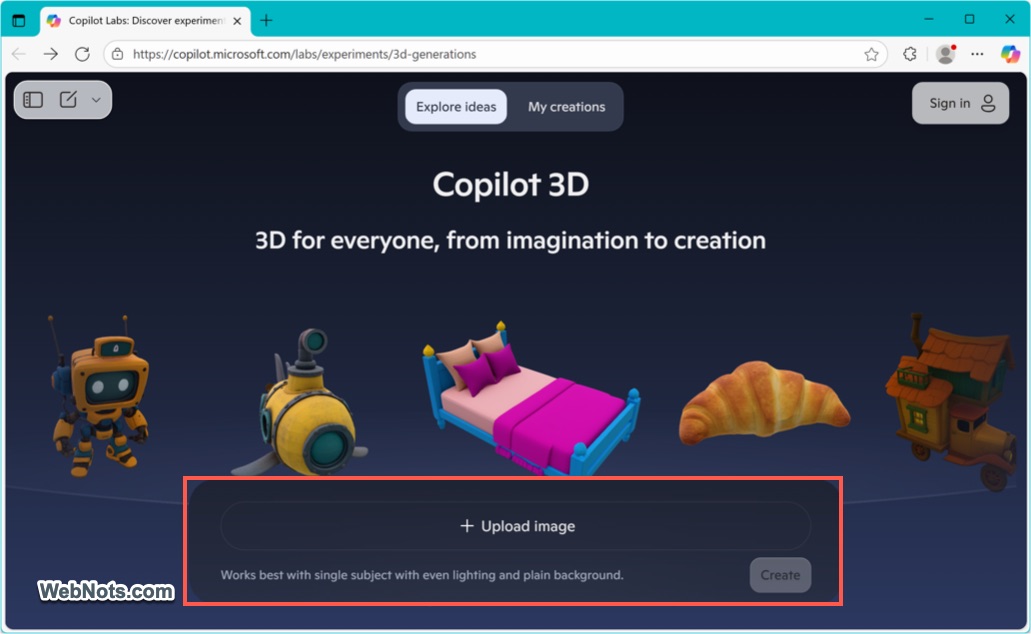The height and width of the screenshot is (634, 1031).
Task: Open browser extensions puzzle icon
Action: click(910, 54)
